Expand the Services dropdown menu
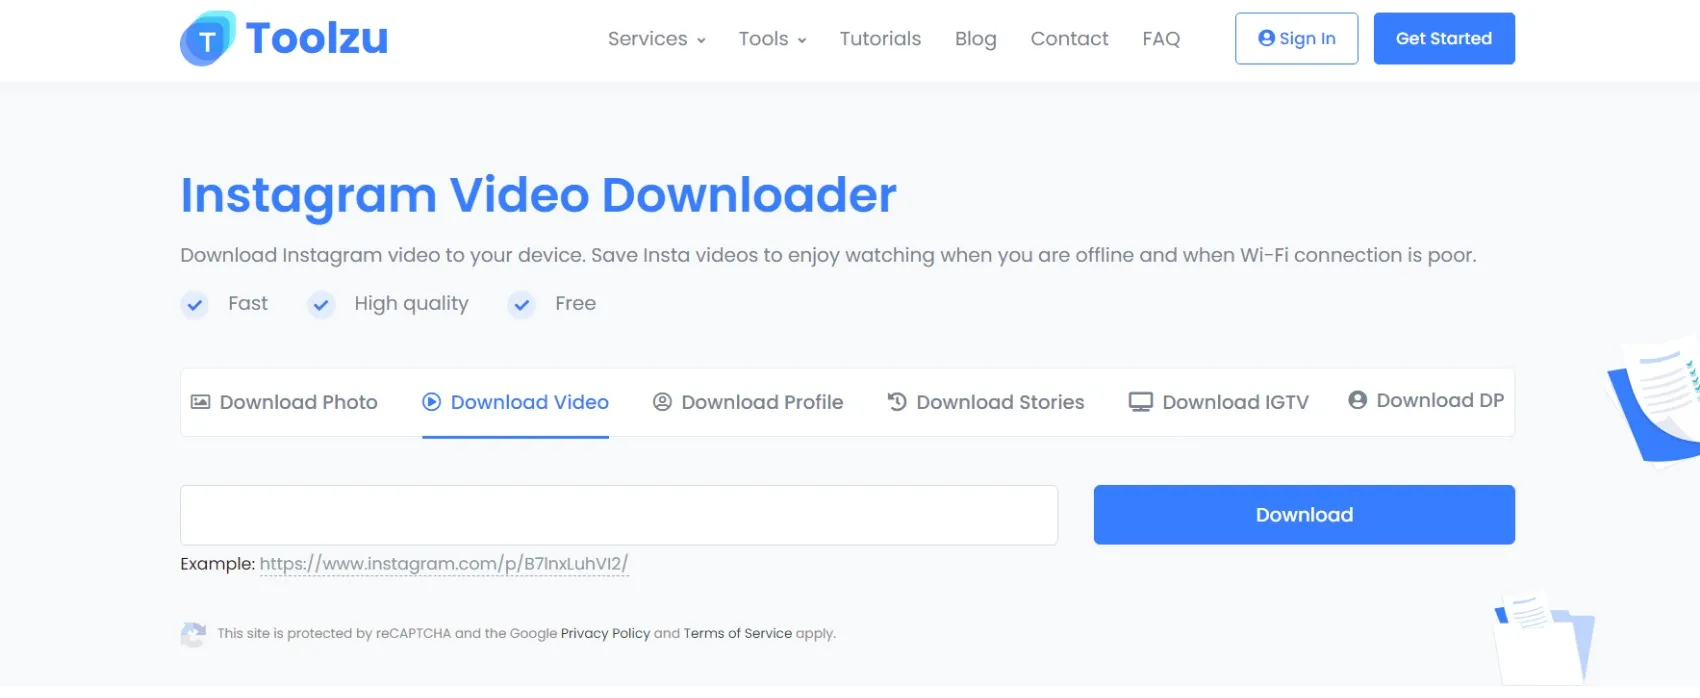The width and height of the screenshot is (1700, 698). [657, 39]
